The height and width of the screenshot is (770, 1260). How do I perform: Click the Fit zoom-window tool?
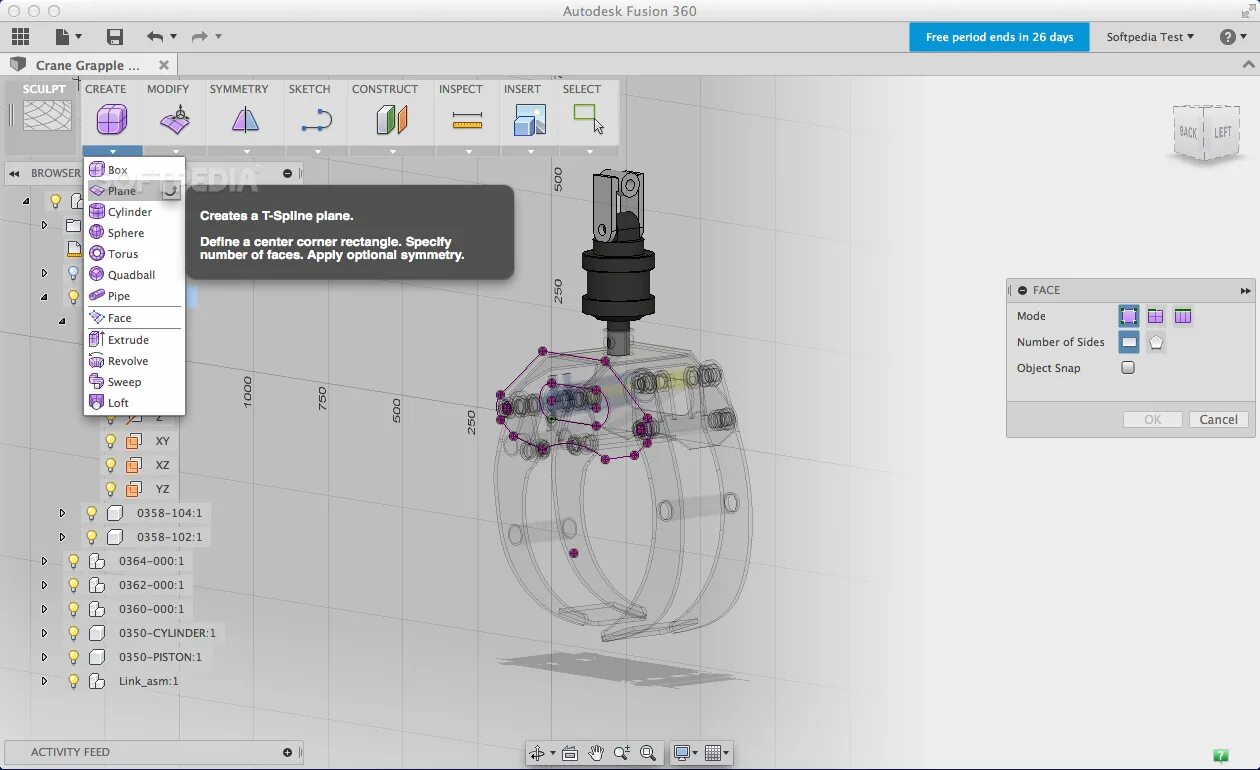click(x=647, y=753)
